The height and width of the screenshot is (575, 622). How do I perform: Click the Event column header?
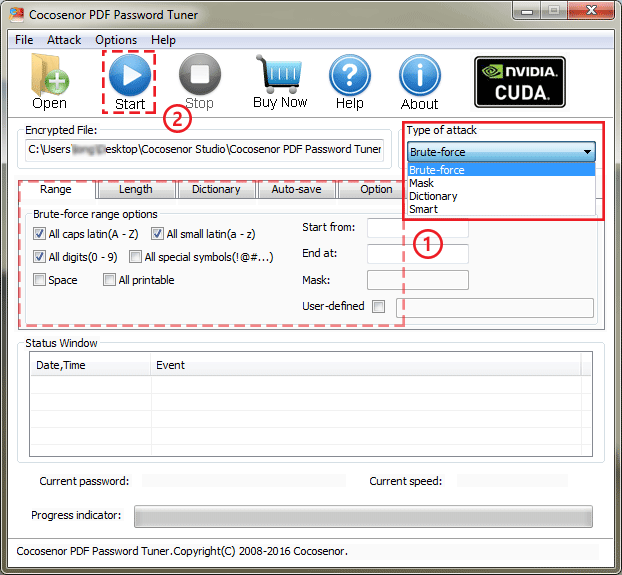point(366,365)
